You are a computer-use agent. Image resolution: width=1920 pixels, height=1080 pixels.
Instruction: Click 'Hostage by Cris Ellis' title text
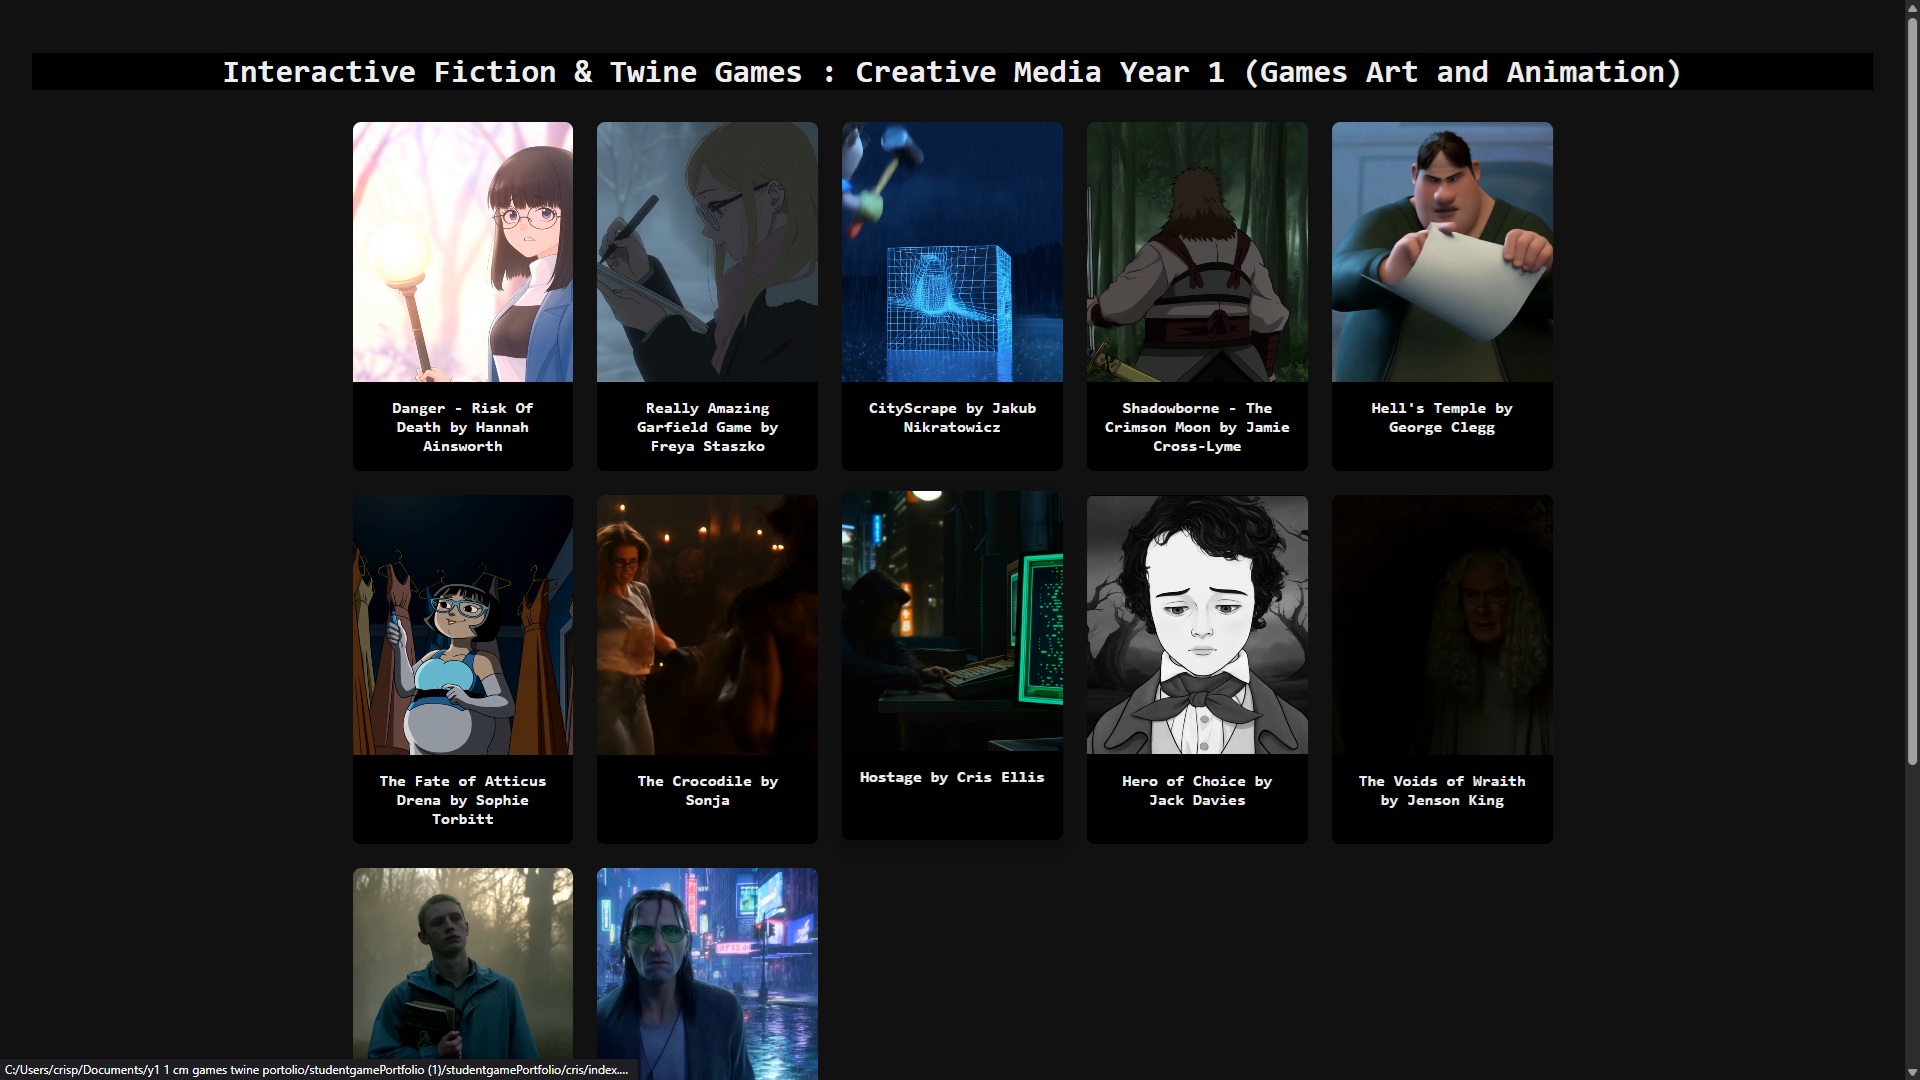coord(952,777)
